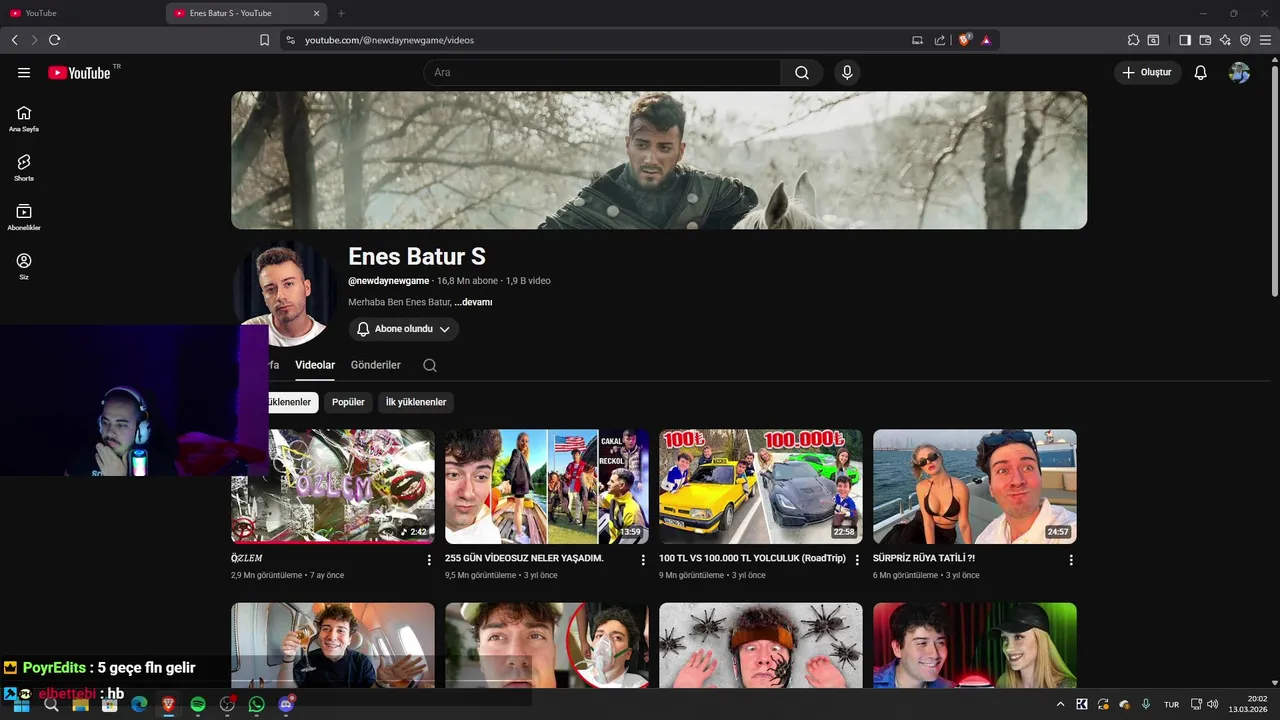Open Brave VPN shield icon
1280x720 pixels.
coord(1245,40)
